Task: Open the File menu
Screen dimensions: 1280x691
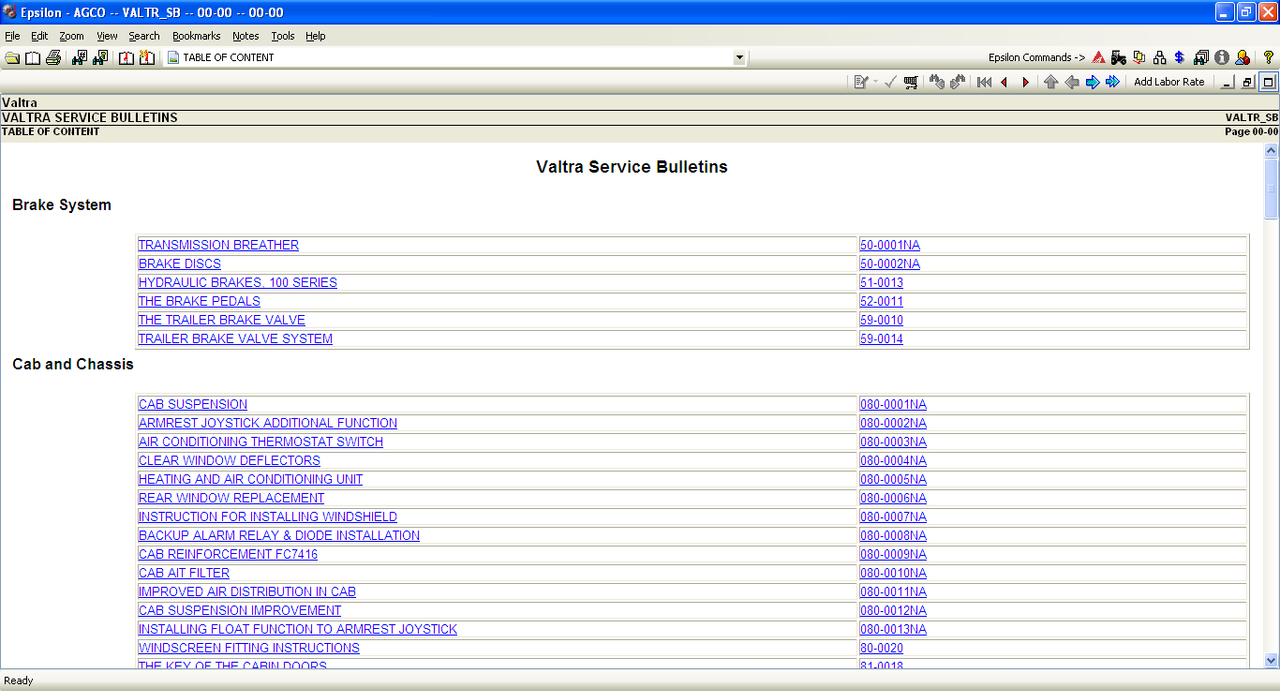Action: point(12,36)
